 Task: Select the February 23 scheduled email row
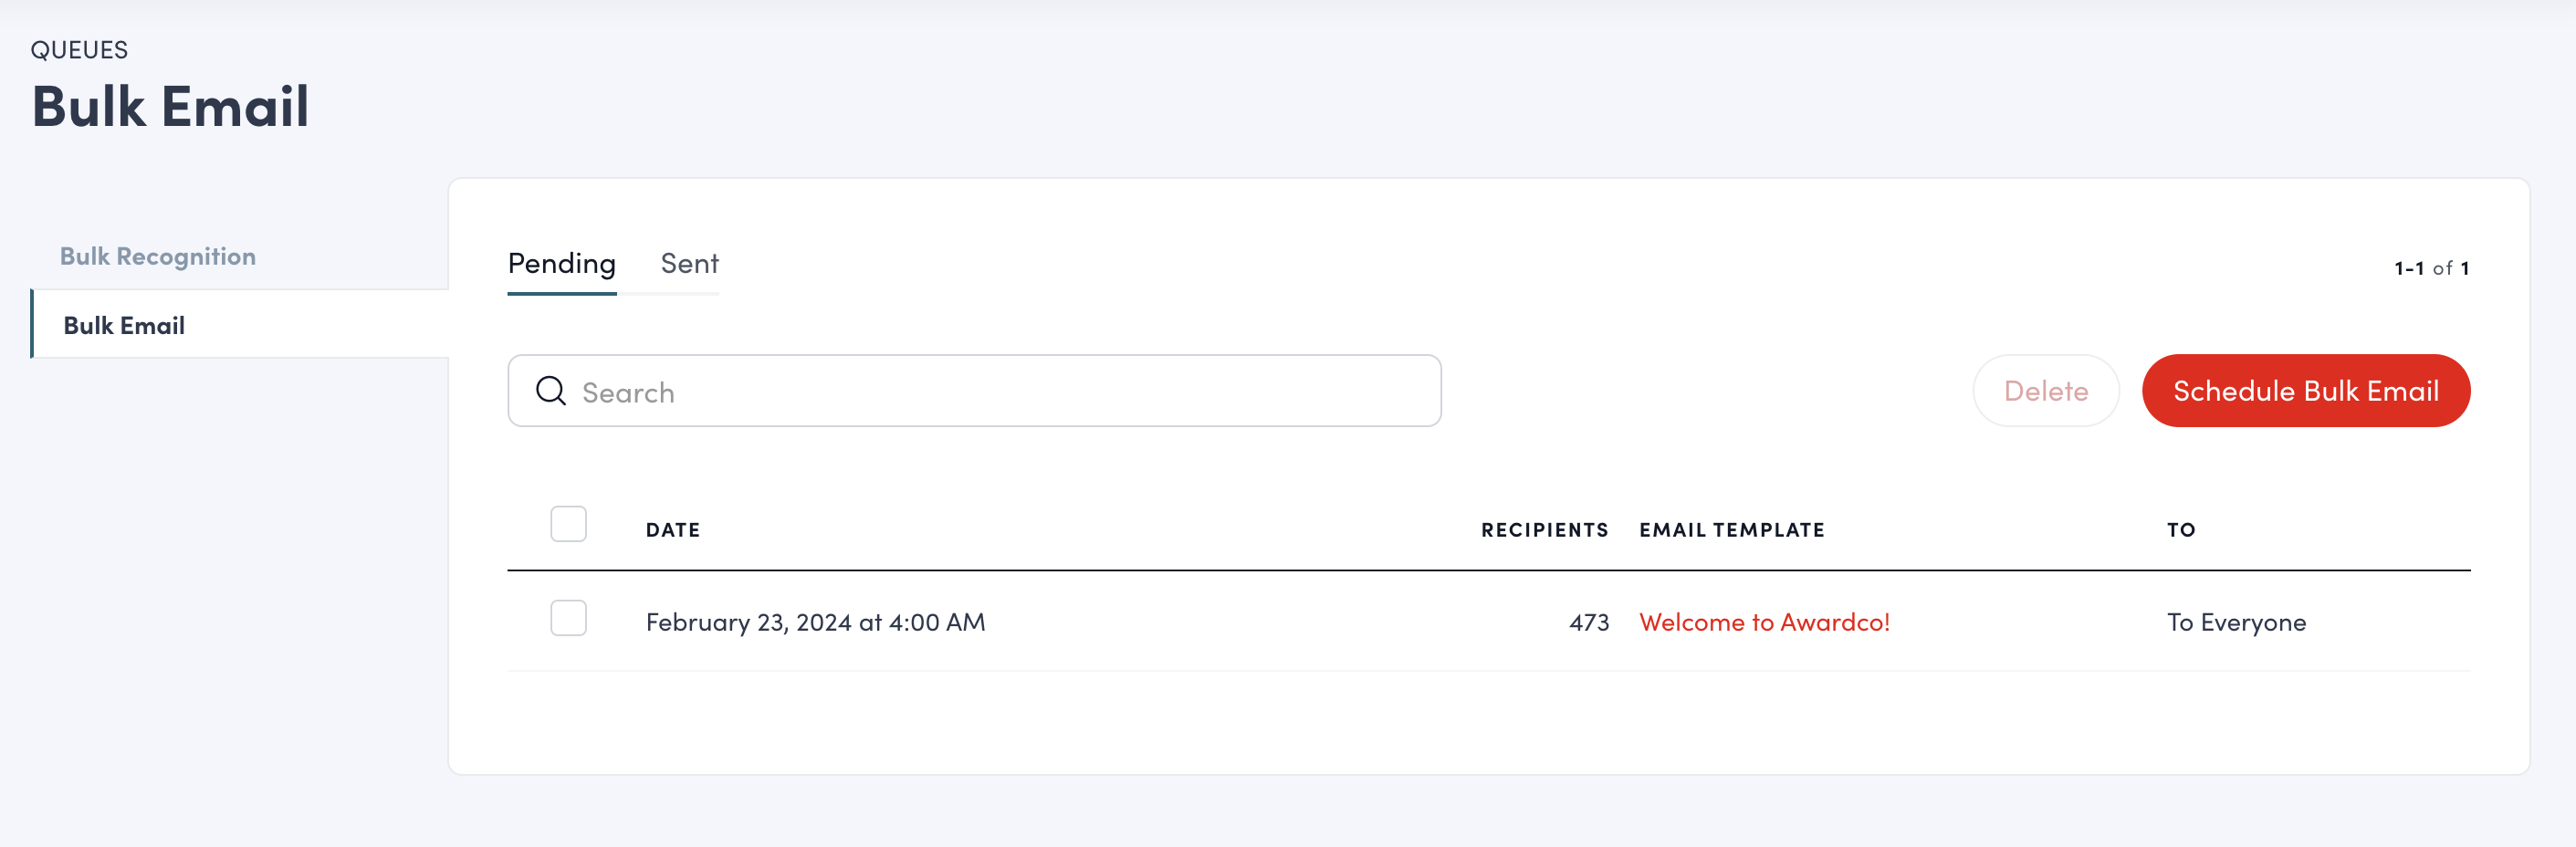pos(1100,621)
